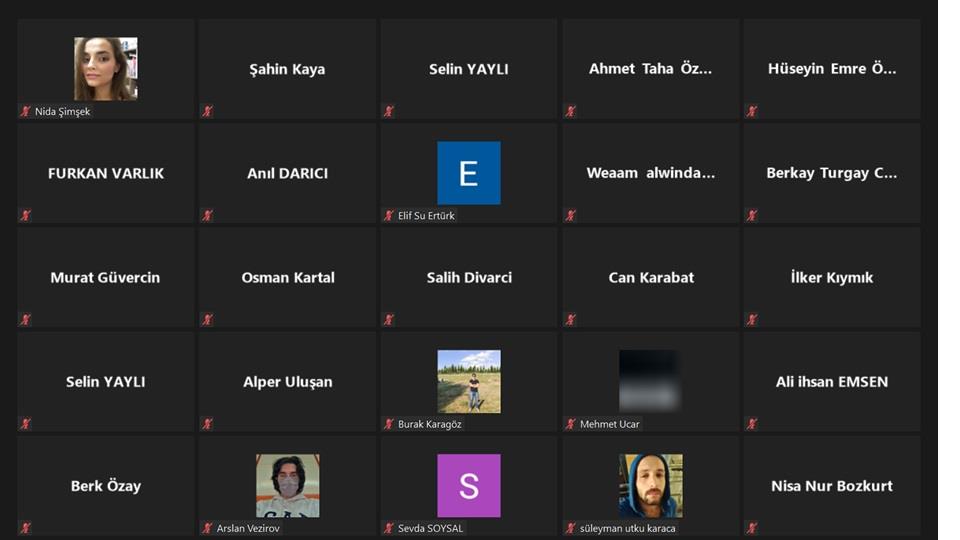Click muted mic icon in FURKAN VARLIK tile
960x540 pixels.
tap(26, 216)
